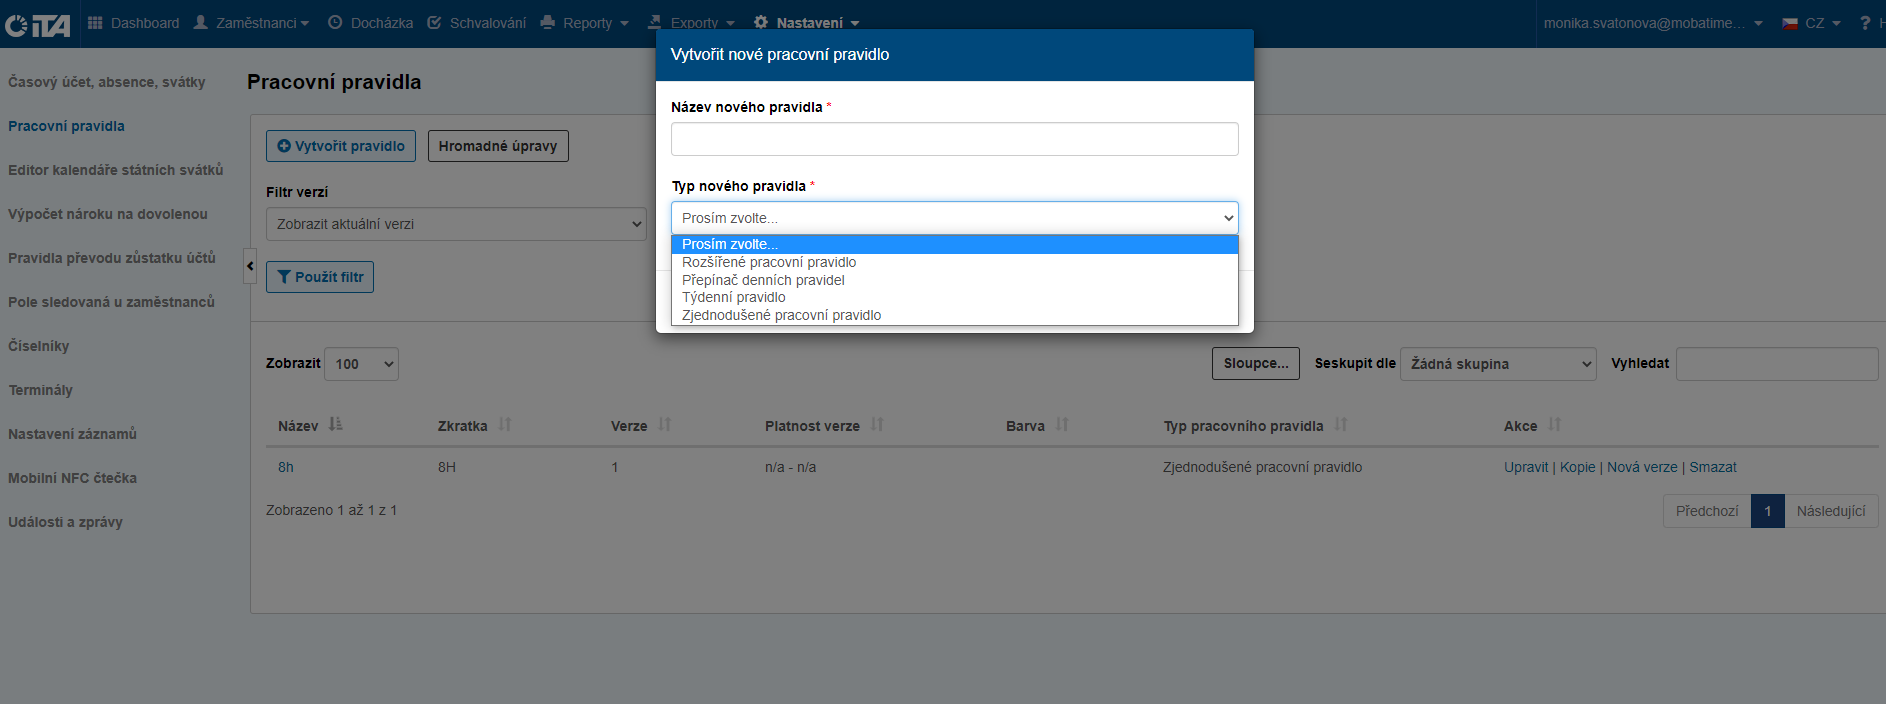This screenshot has height=704, width=1886.
Task: Open the Zaměstnanci menu
Action: (x=254, y=23)
